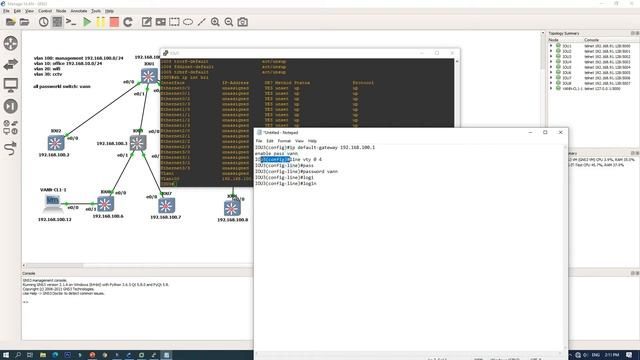This screenshot has width=640, height=360.
Task: Open console to all devices icon
Action: pos(71,22)
